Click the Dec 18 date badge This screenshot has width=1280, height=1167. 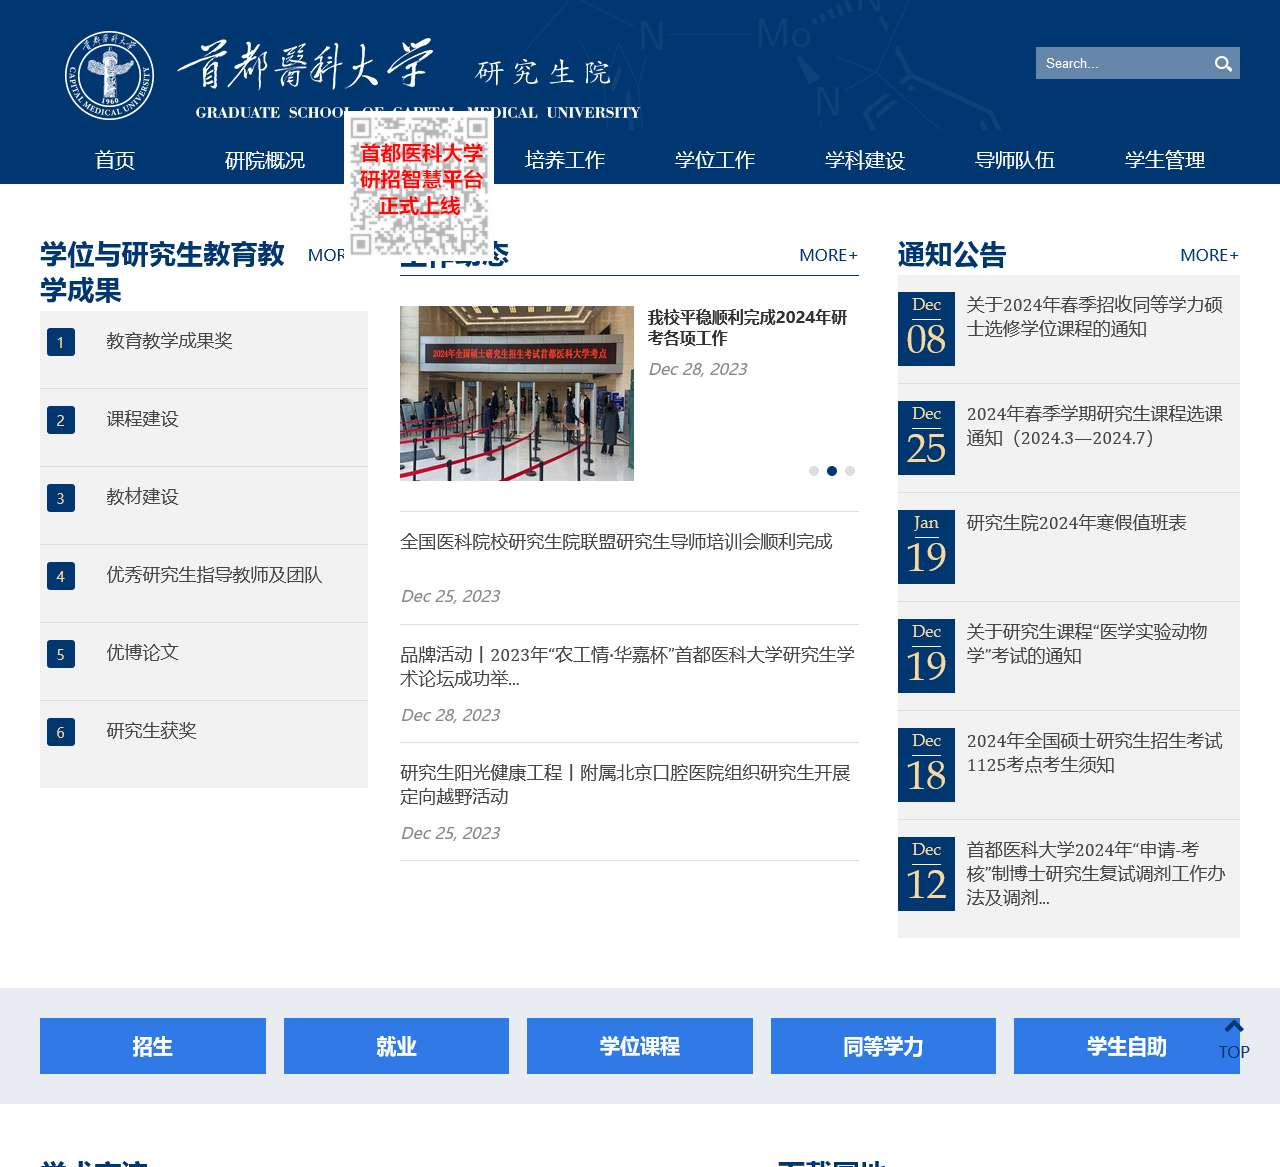[926, 765]
